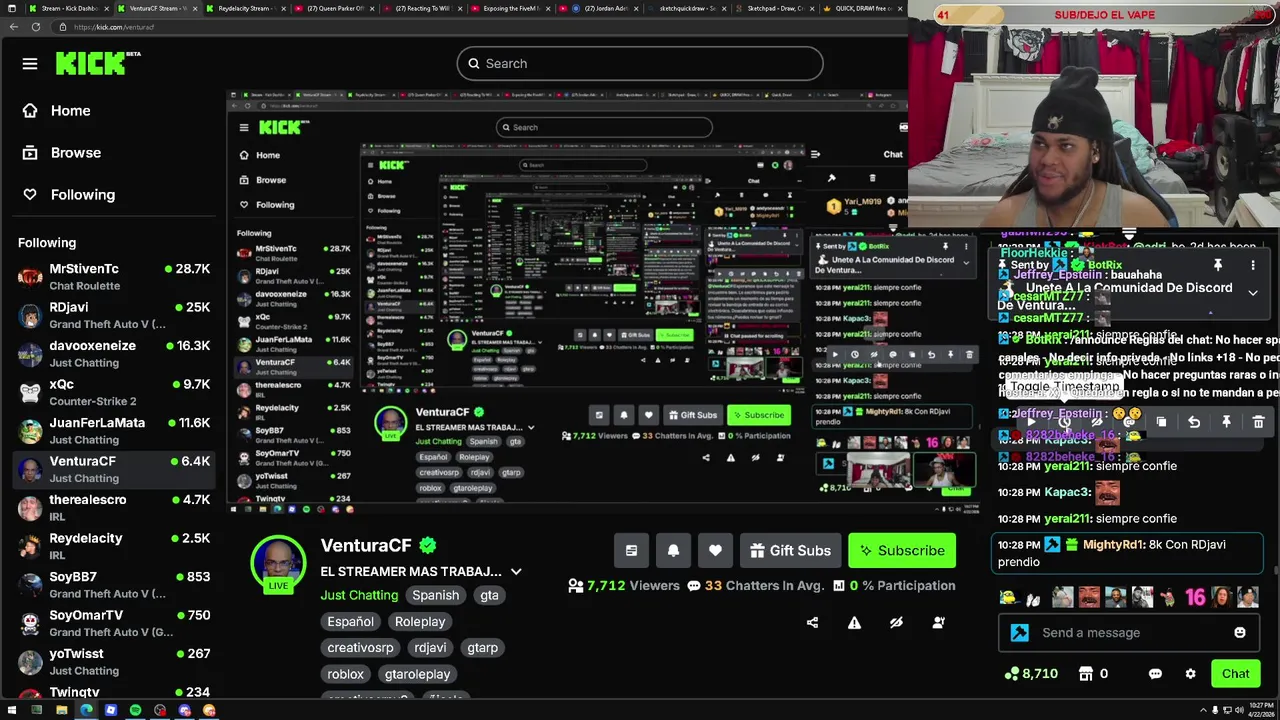Select the creativosrp tag
The width and height of the screenshot is (1280, 720).
[360, 647]
